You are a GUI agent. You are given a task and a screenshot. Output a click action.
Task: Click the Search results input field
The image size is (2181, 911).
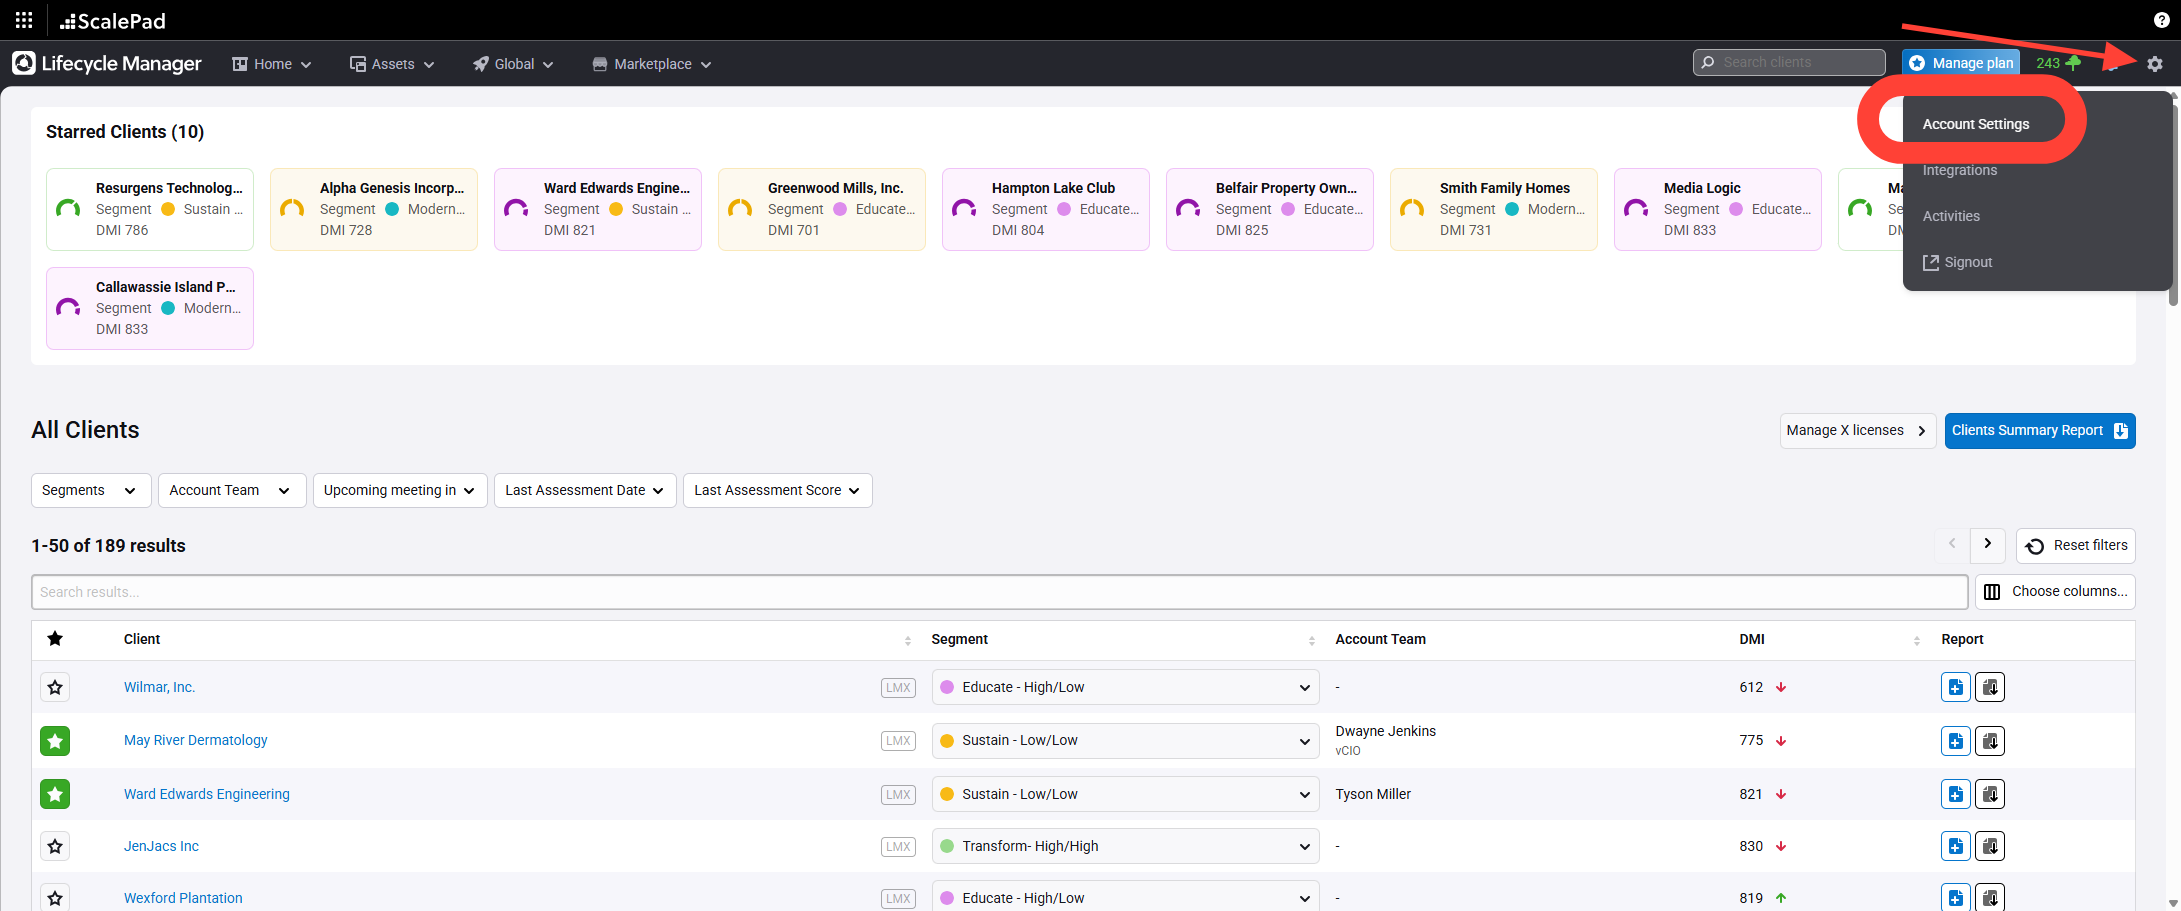coord(998,592)
